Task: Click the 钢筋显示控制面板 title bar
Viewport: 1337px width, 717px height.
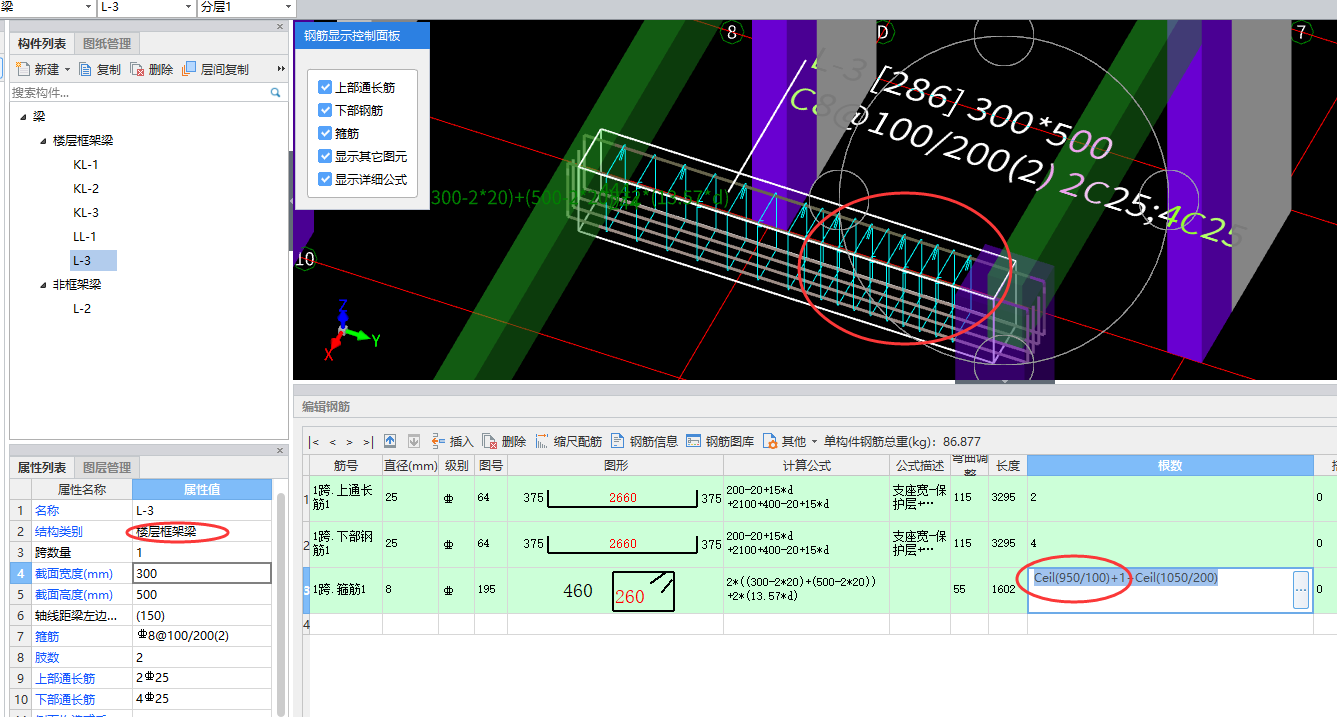Action: pyautogui.click(x=362, y=36)
